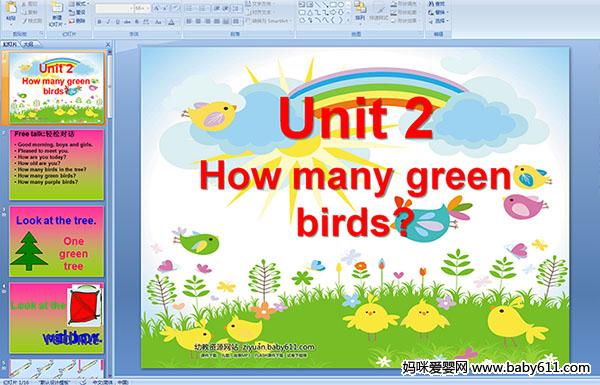
Task: Toggle Center text alignment
Action: tap(198, 21)
